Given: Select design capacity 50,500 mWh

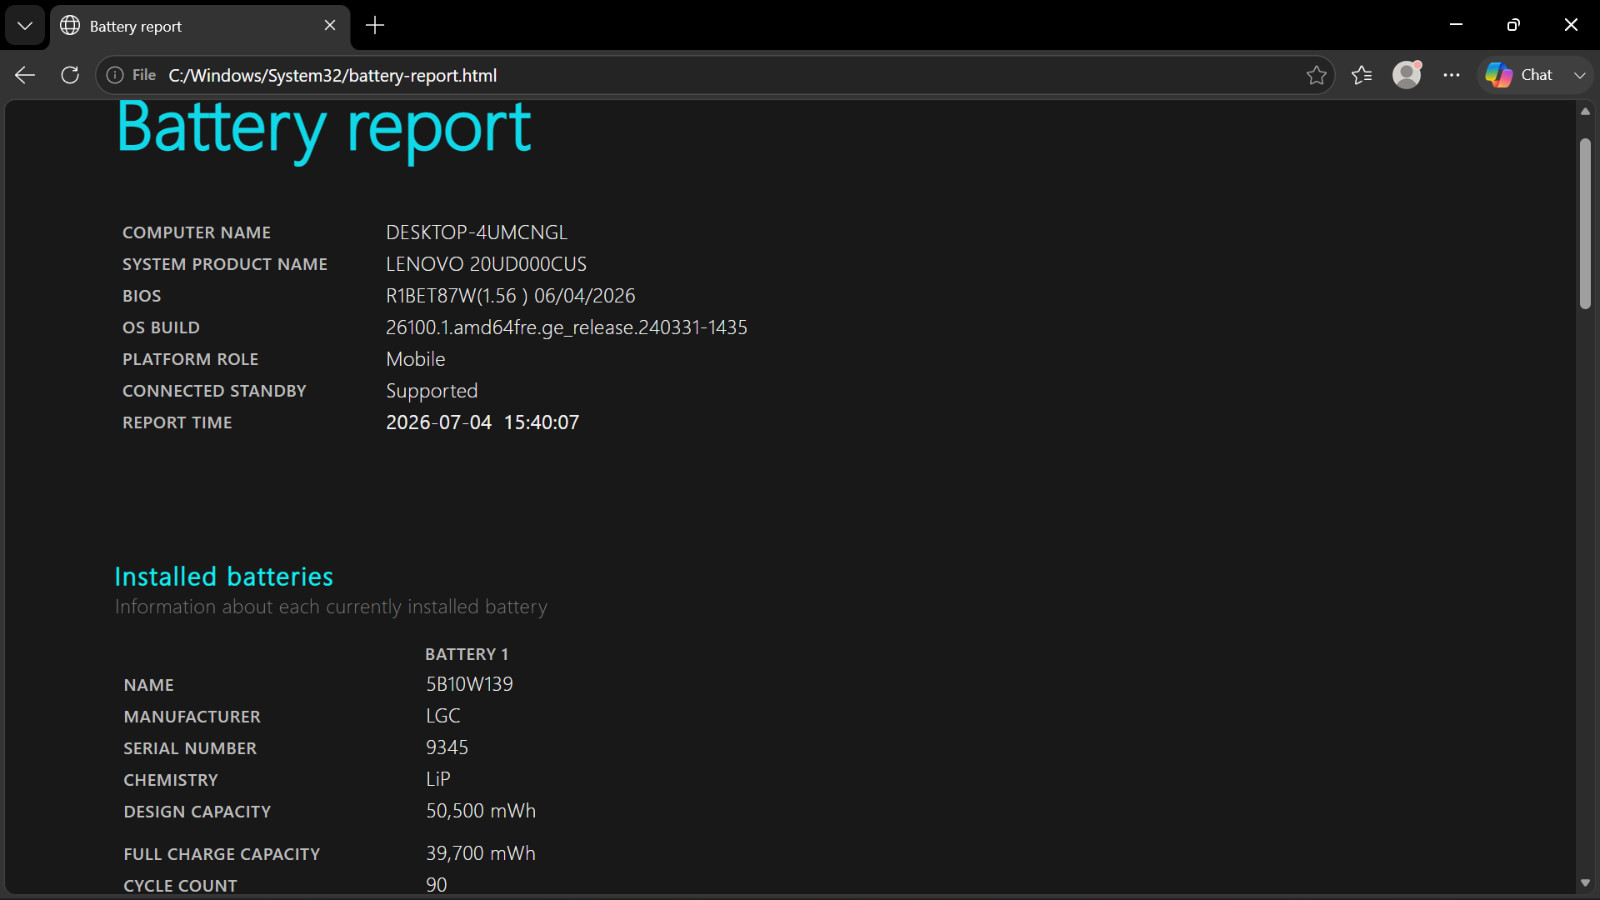Looking at the screenshot, I should [x=481, y=811].
